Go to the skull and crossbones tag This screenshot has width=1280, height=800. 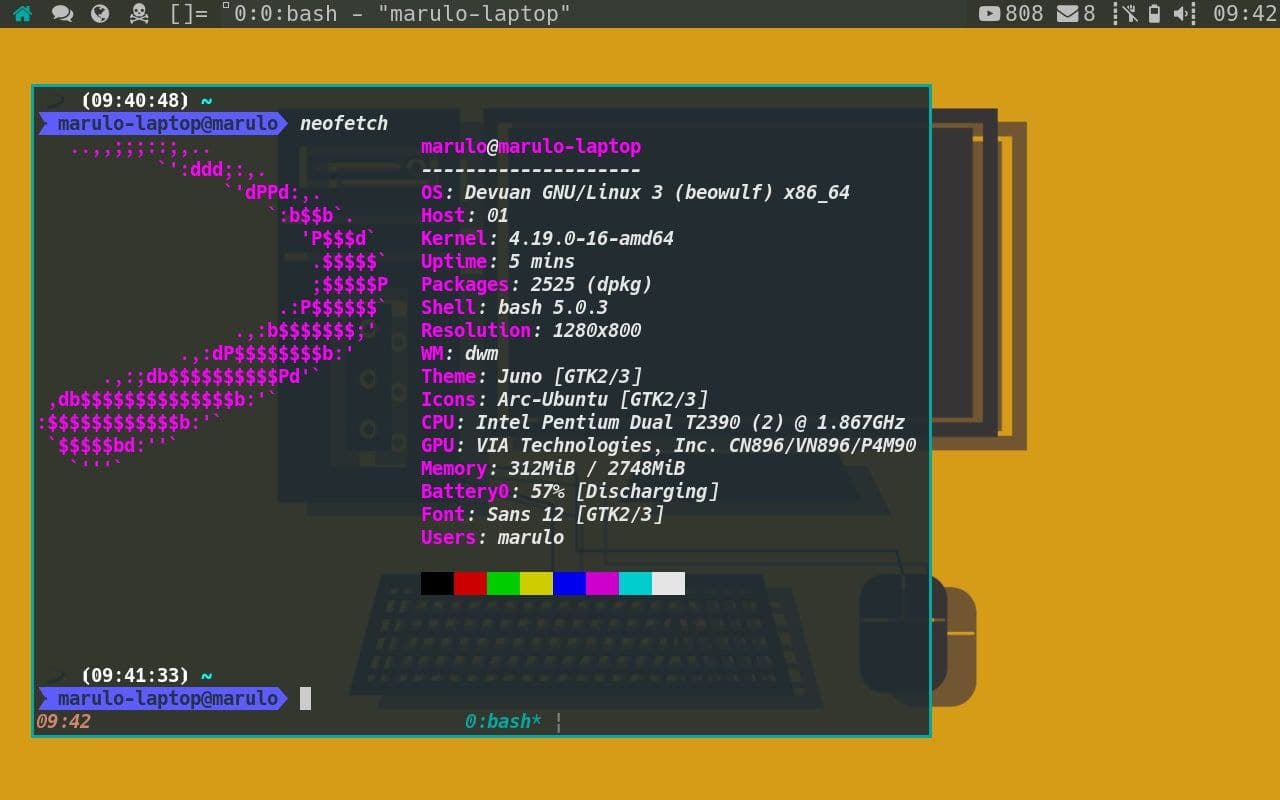click(140, 14)
